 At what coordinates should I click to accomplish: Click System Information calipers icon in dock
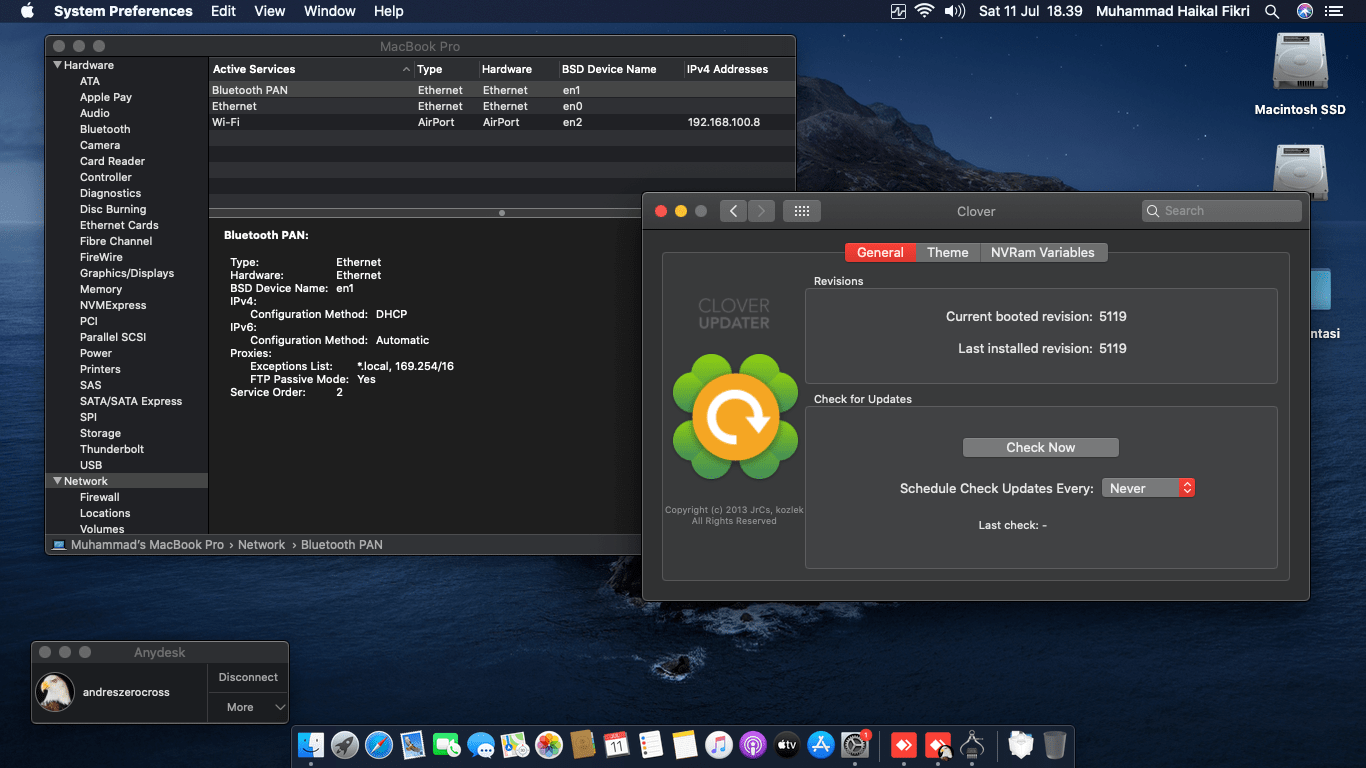[x=972, y=744]
